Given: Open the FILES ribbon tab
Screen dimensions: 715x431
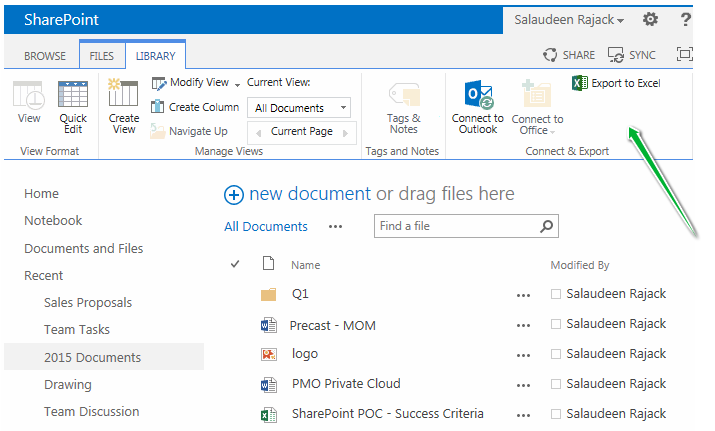Looking at the screenshot, I should [101, 56].
